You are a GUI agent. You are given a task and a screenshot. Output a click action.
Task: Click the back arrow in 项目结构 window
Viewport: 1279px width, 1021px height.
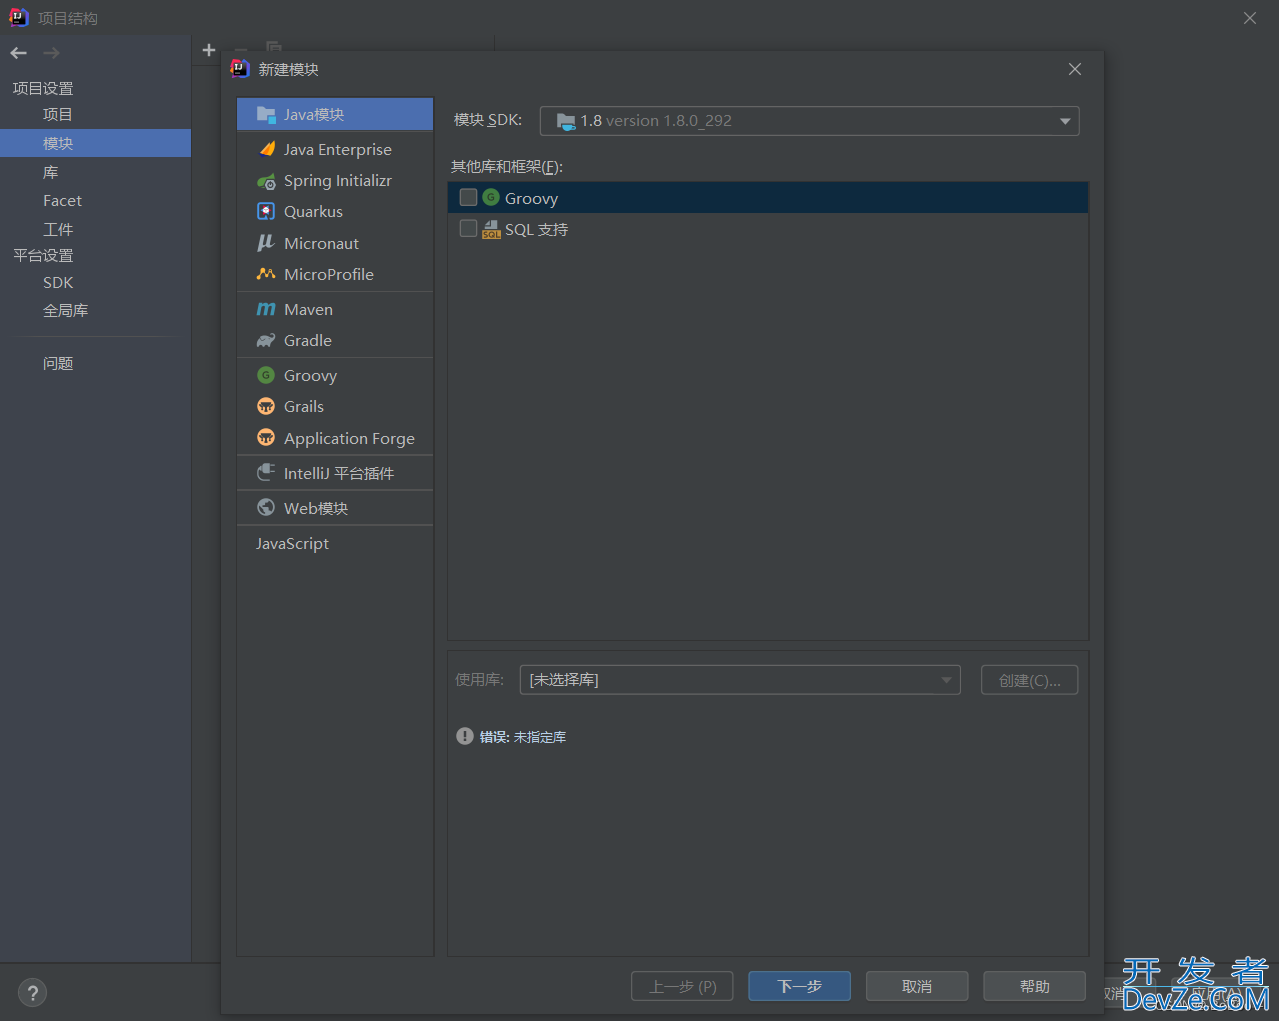click(x=18, y=52)
